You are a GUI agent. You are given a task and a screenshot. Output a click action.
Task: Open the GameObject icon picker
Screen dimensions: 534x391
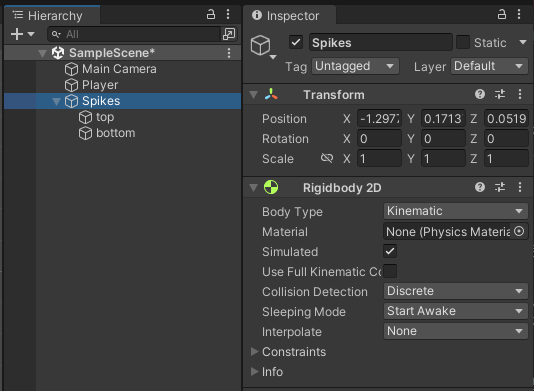pos(263,47)
